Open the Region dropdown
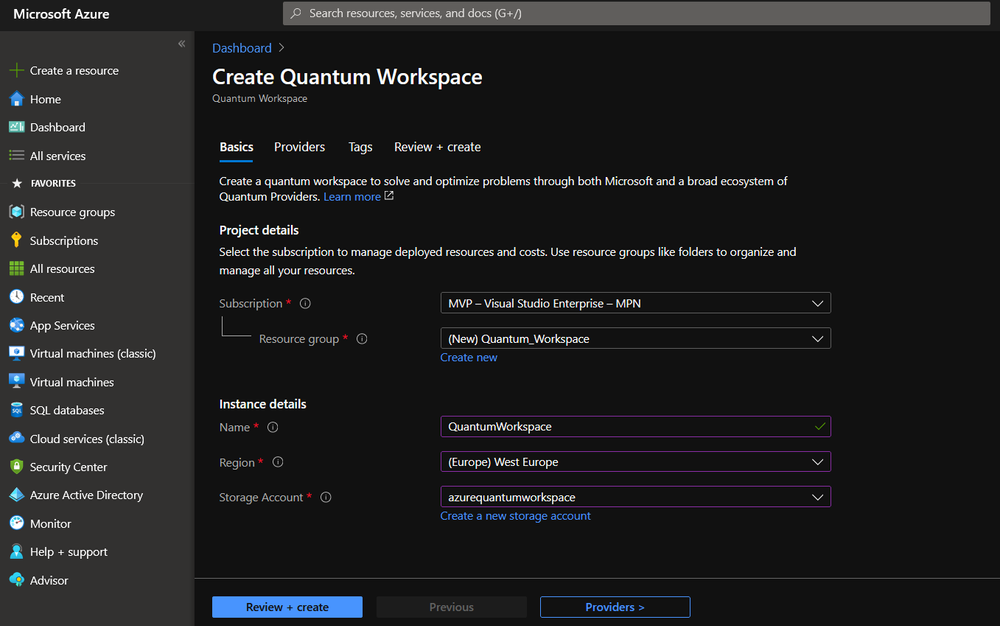Viewport: 1000px width, 626px height. [635, 462]
